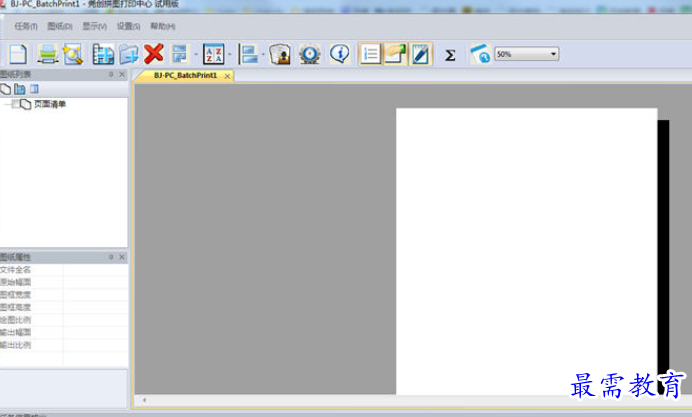Click the 文件全名 property row
The height and width of the screenshot is (417, 692).
coord(64,270)
